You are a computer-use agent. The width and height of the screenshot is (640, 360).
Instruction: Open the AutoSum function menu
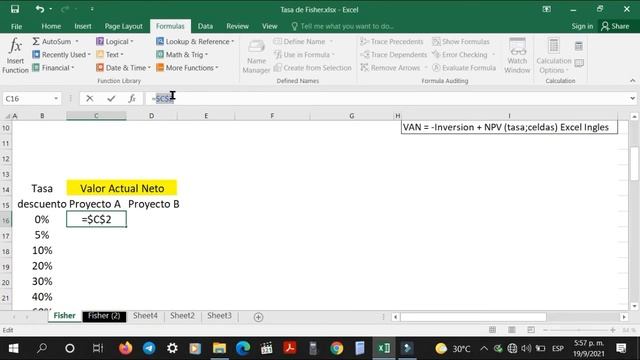[55, 42]
